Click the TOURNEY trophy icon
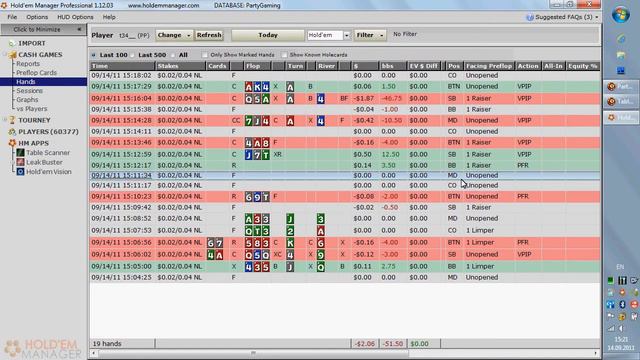The height and width of the screenshot is (360, 640). coord(12,120)
